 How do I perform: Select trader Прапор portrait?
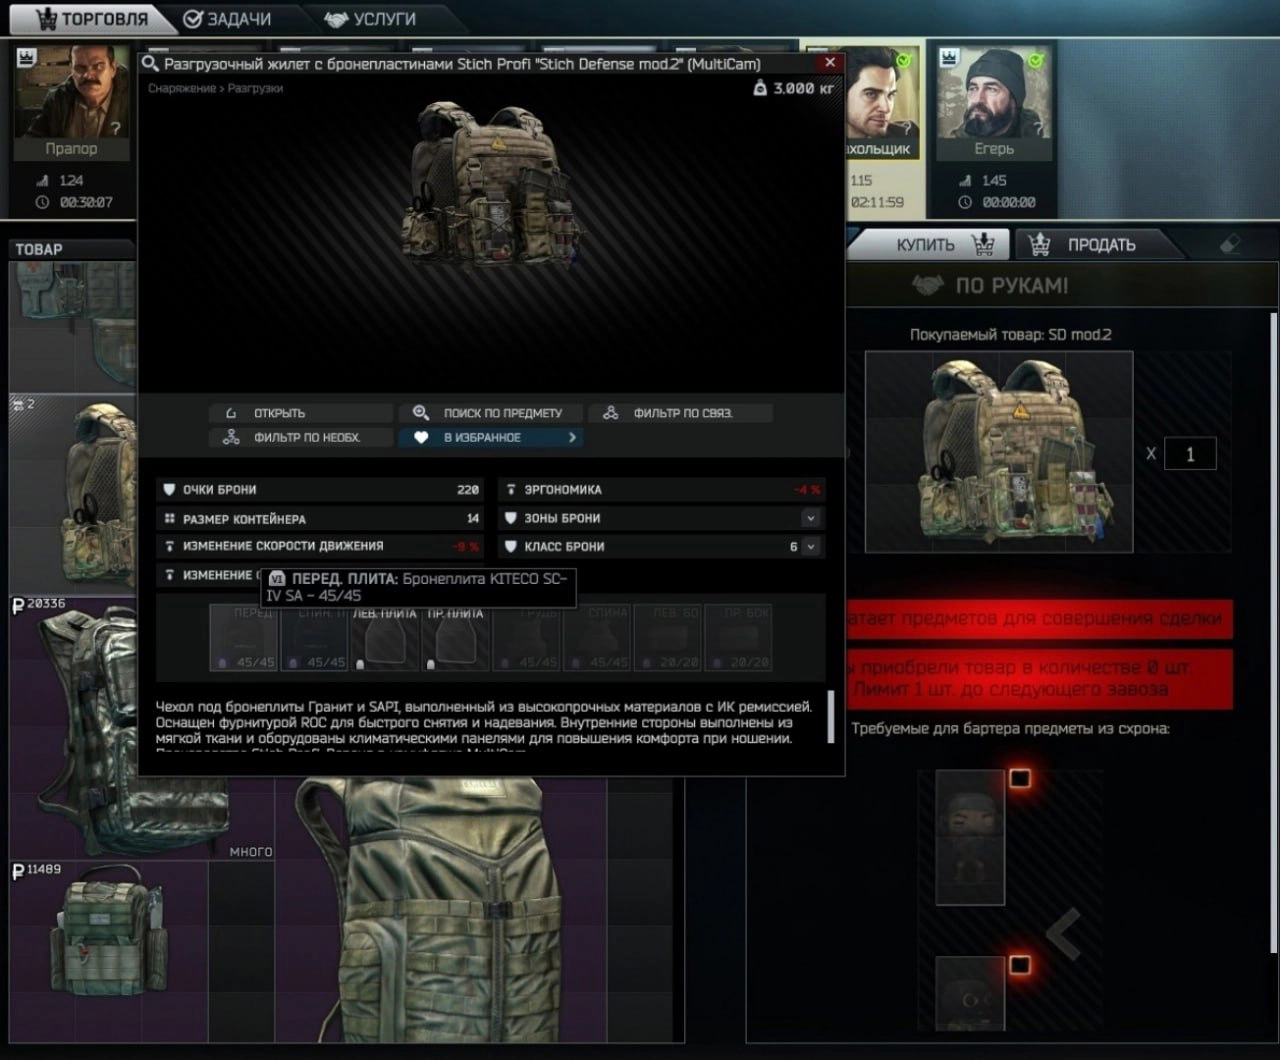(72, 93)
